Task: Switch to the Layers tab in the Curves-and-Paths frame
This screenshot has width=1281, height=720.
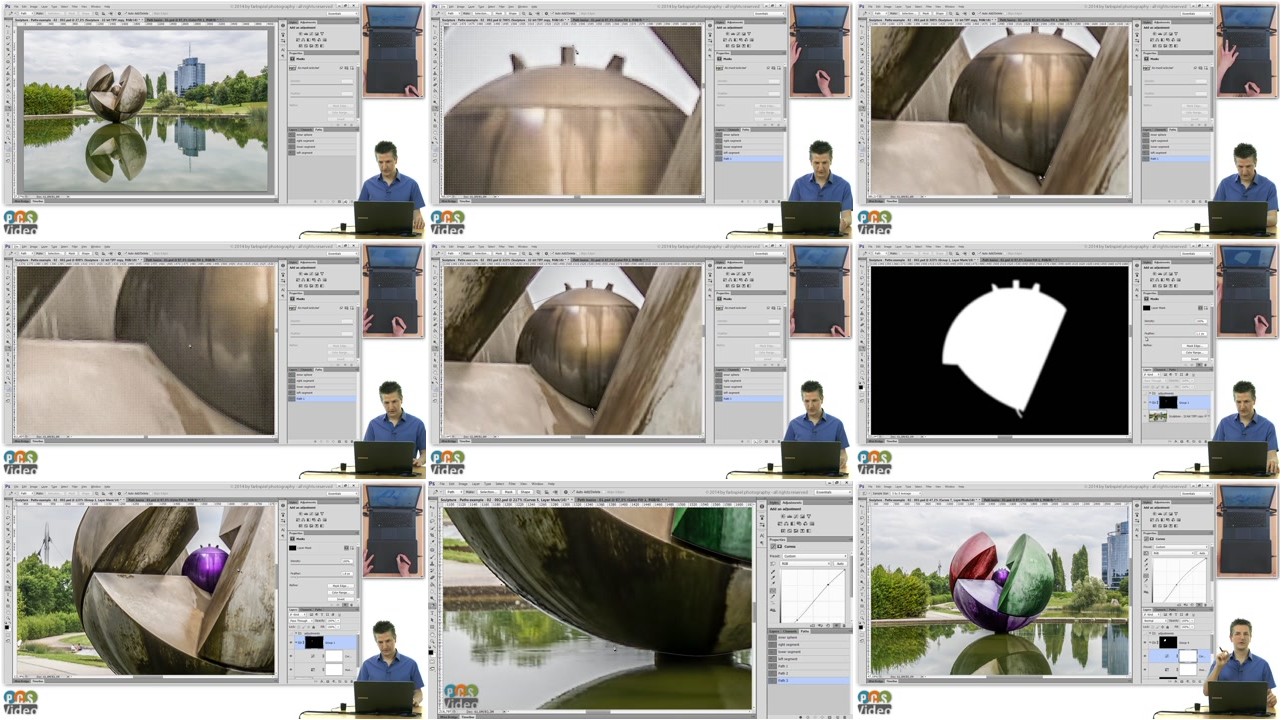Action: 774,631
